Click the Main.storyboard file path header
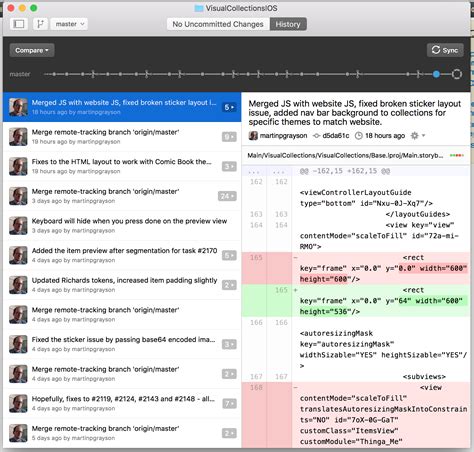 (345, 155)
